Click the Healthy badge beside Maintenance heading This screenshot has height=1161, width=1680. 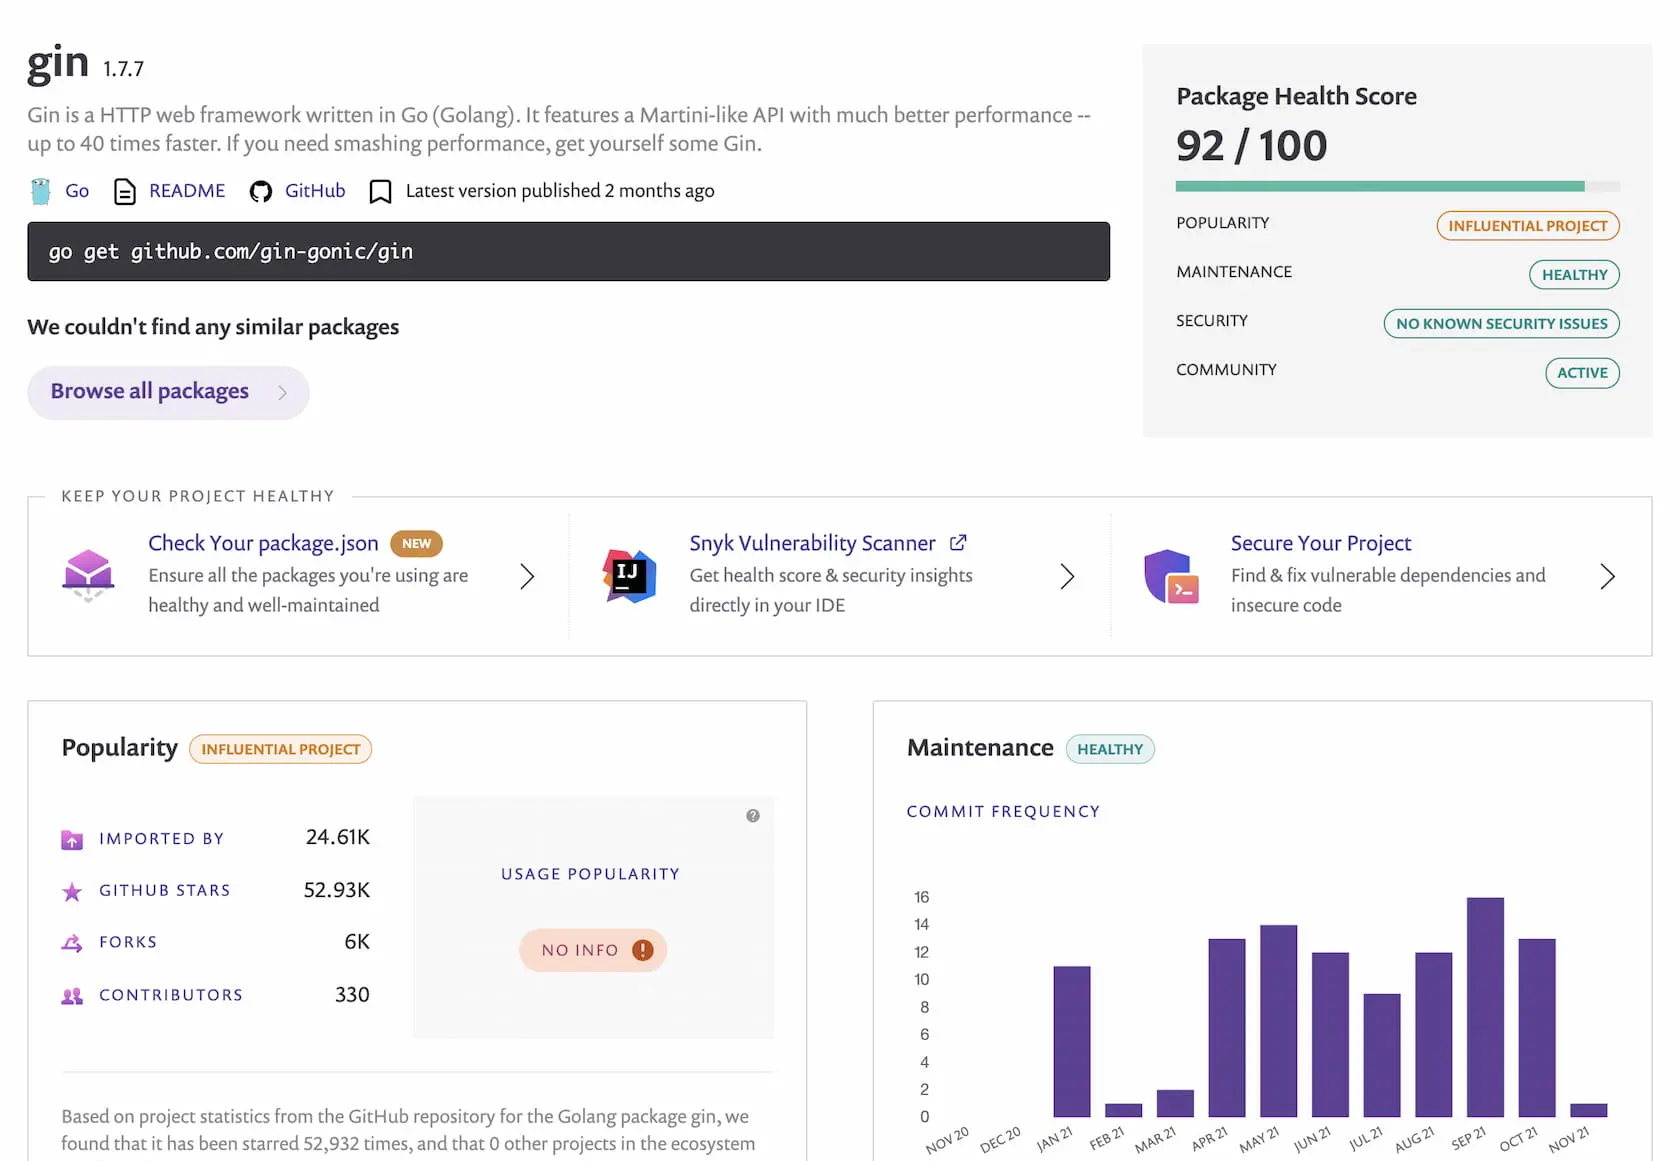[1110, 749]
